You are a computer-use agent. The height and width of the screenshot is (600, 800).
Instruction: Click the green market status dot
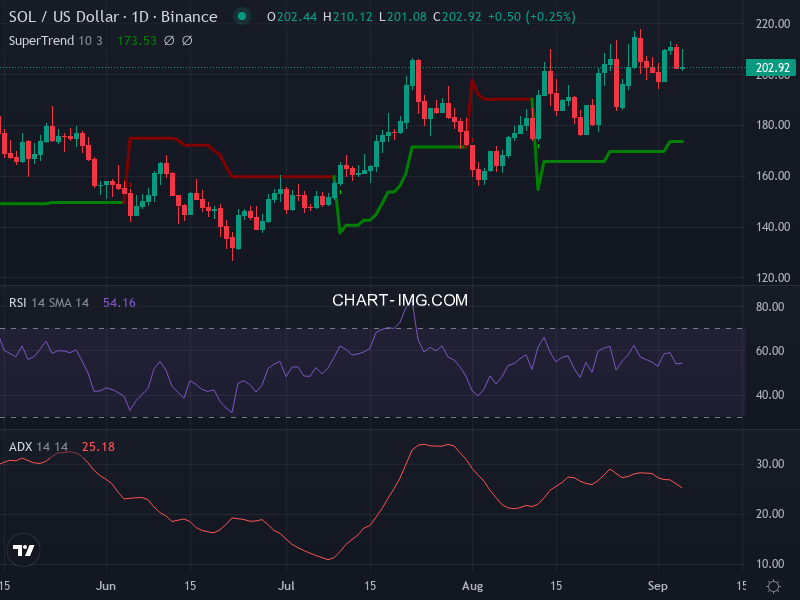pos(240,17)
